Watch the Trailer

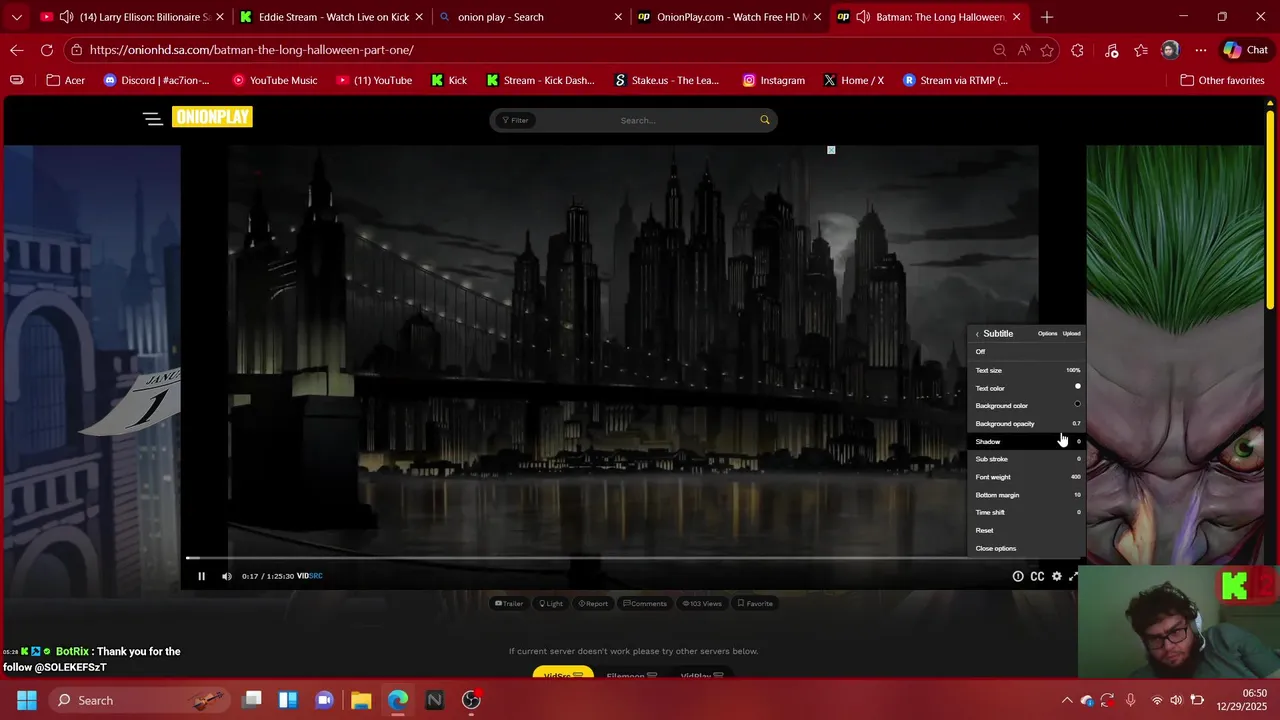tap(509, 604)
